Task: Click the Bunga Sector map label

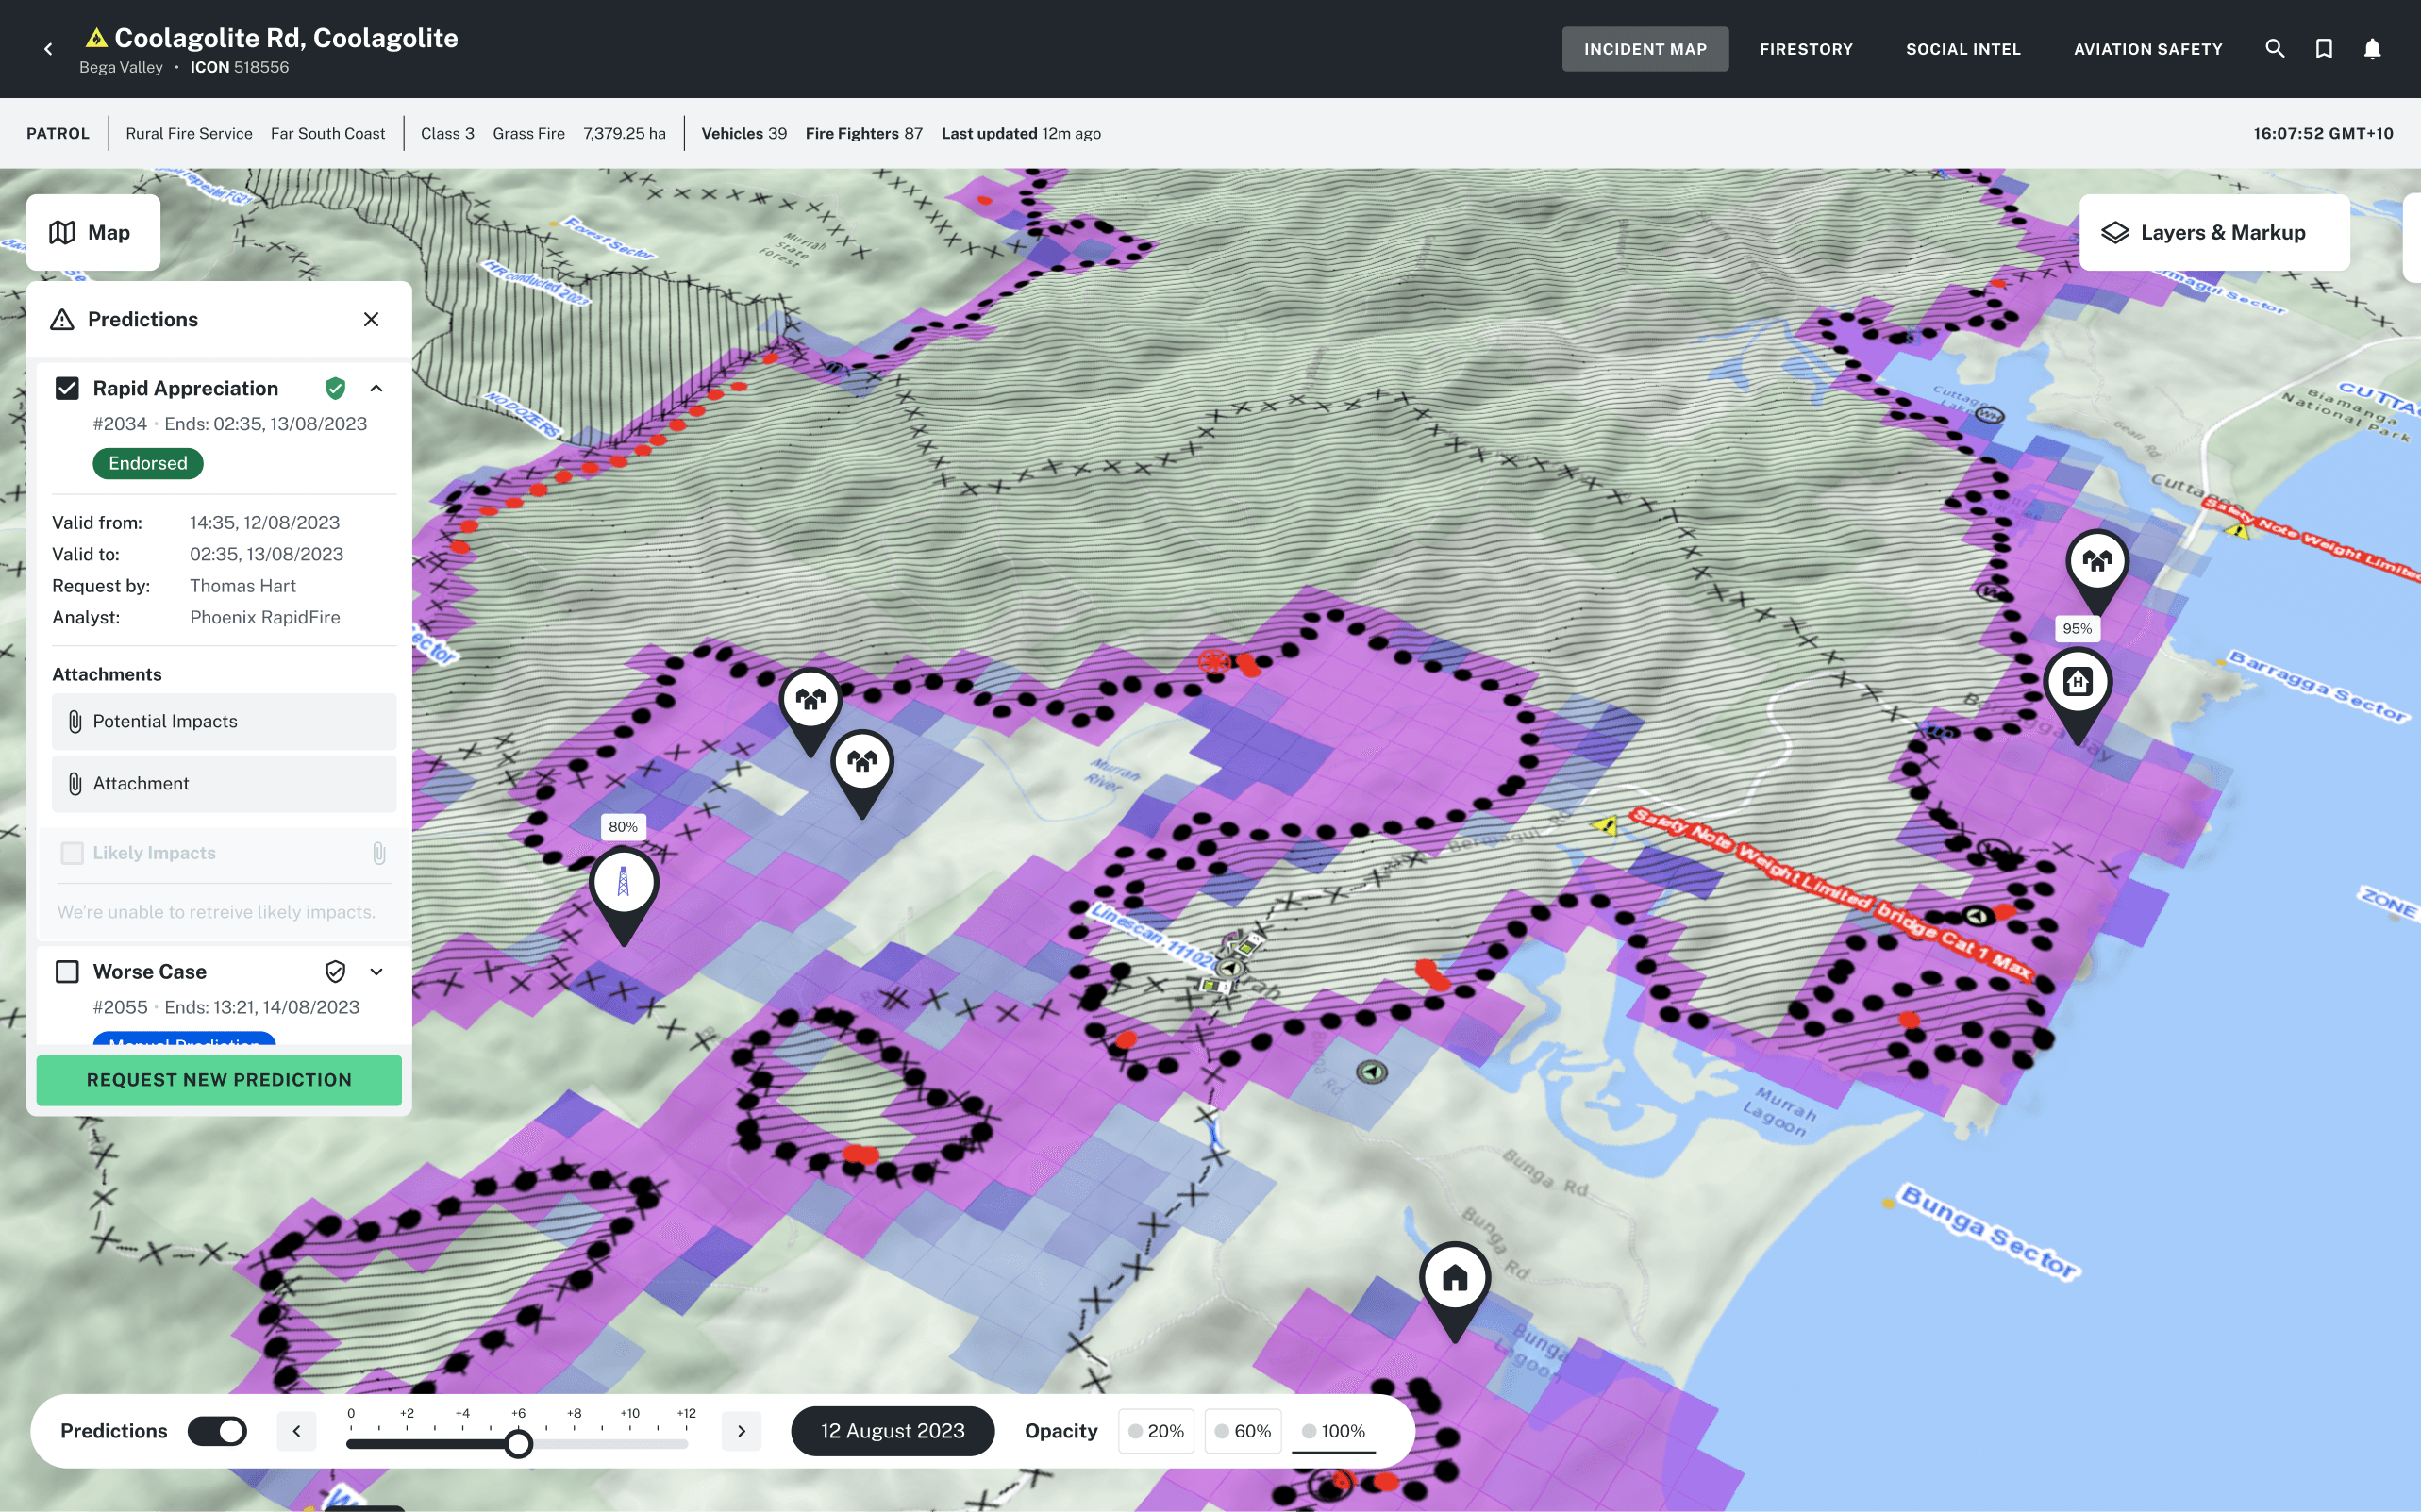Action: click(1989, 1231)
